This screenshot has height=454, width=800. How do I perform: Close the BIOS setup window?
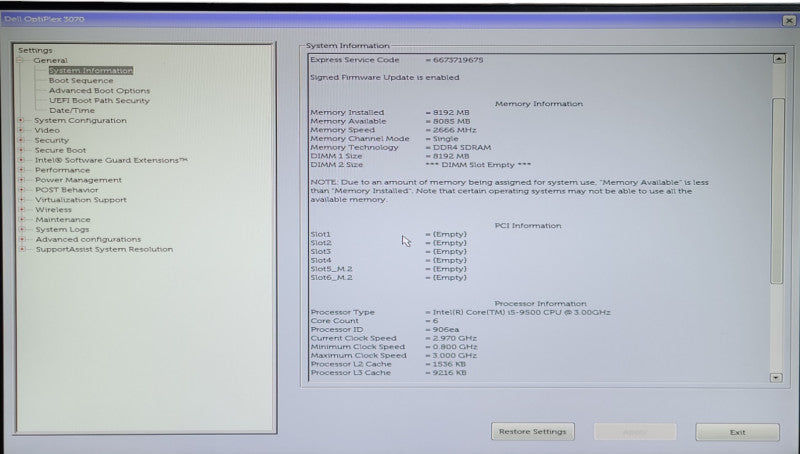coord(789,20)
